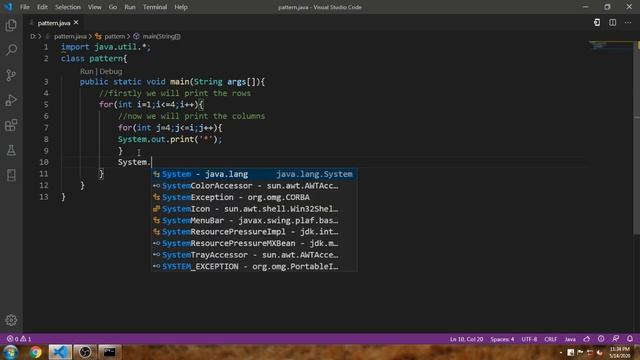Open Google Chrome from the taskbar
This screenshot has height=360, width=640.
(x=36, y=352)
